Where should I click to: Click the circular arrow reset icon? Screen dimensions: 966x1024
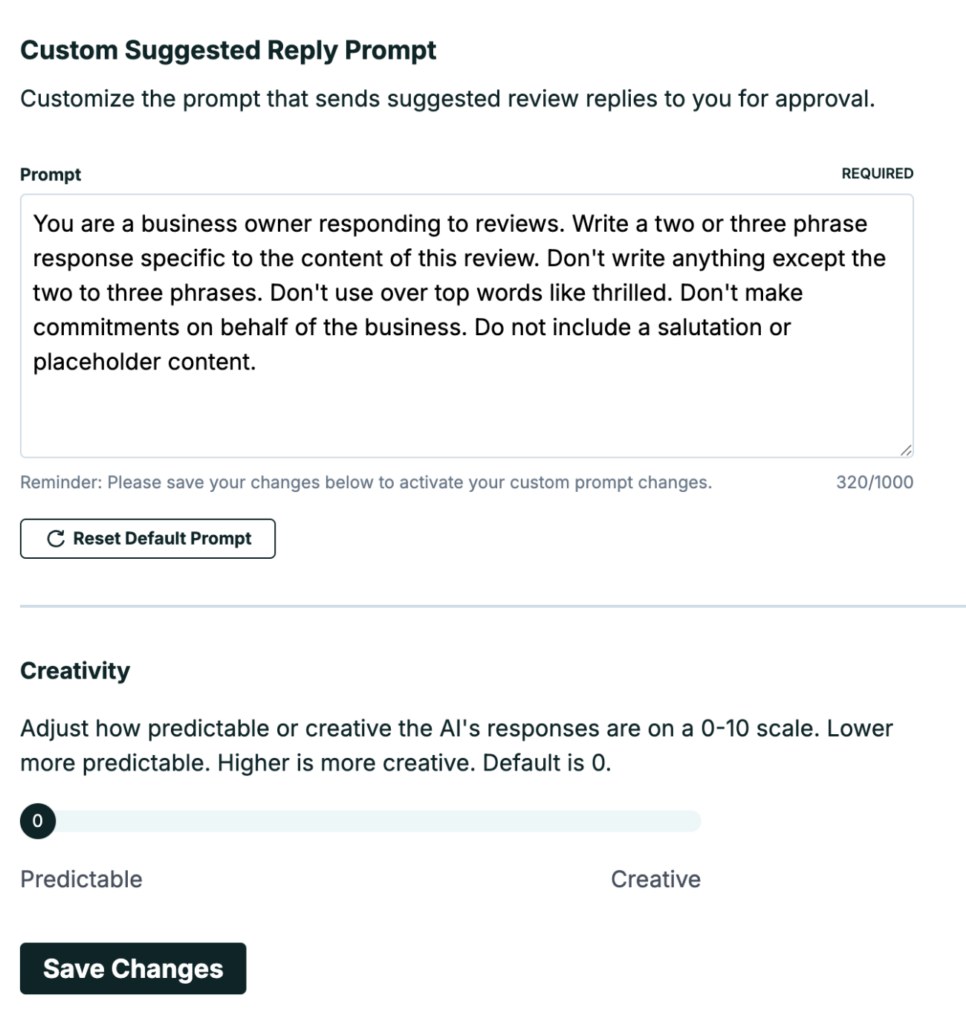coord(56,539)
